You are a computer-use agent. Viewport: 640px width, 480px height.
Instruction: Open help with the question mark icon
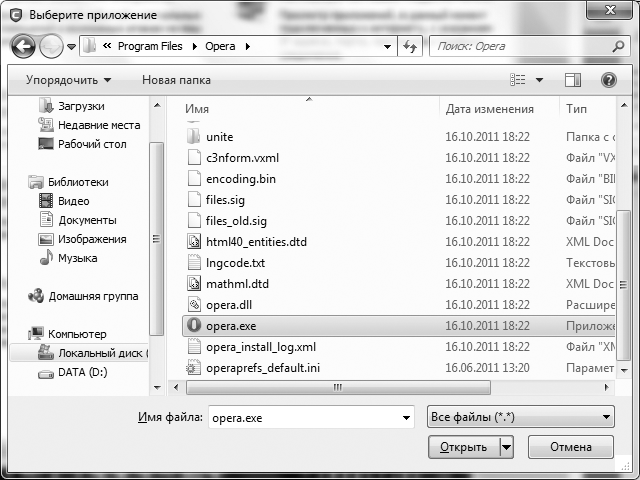point(609,80)
